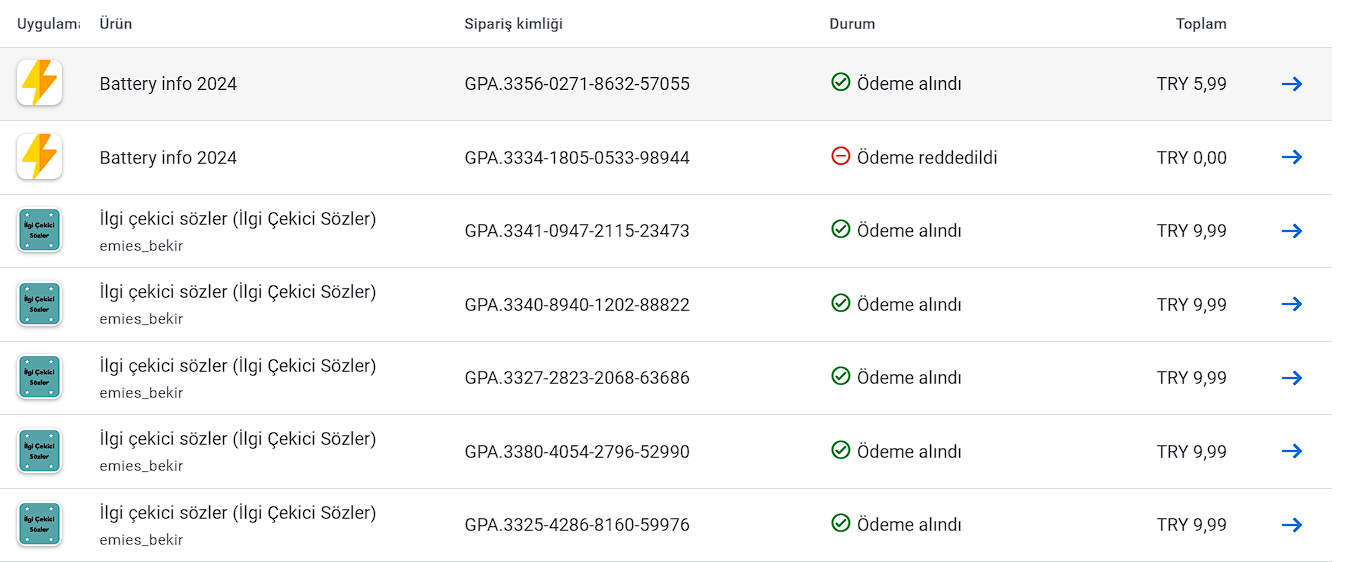Click green check status icon for TRY 5,99 order
The height and width of the screenshot is (562, 1352).
click(x=841, y=83)
